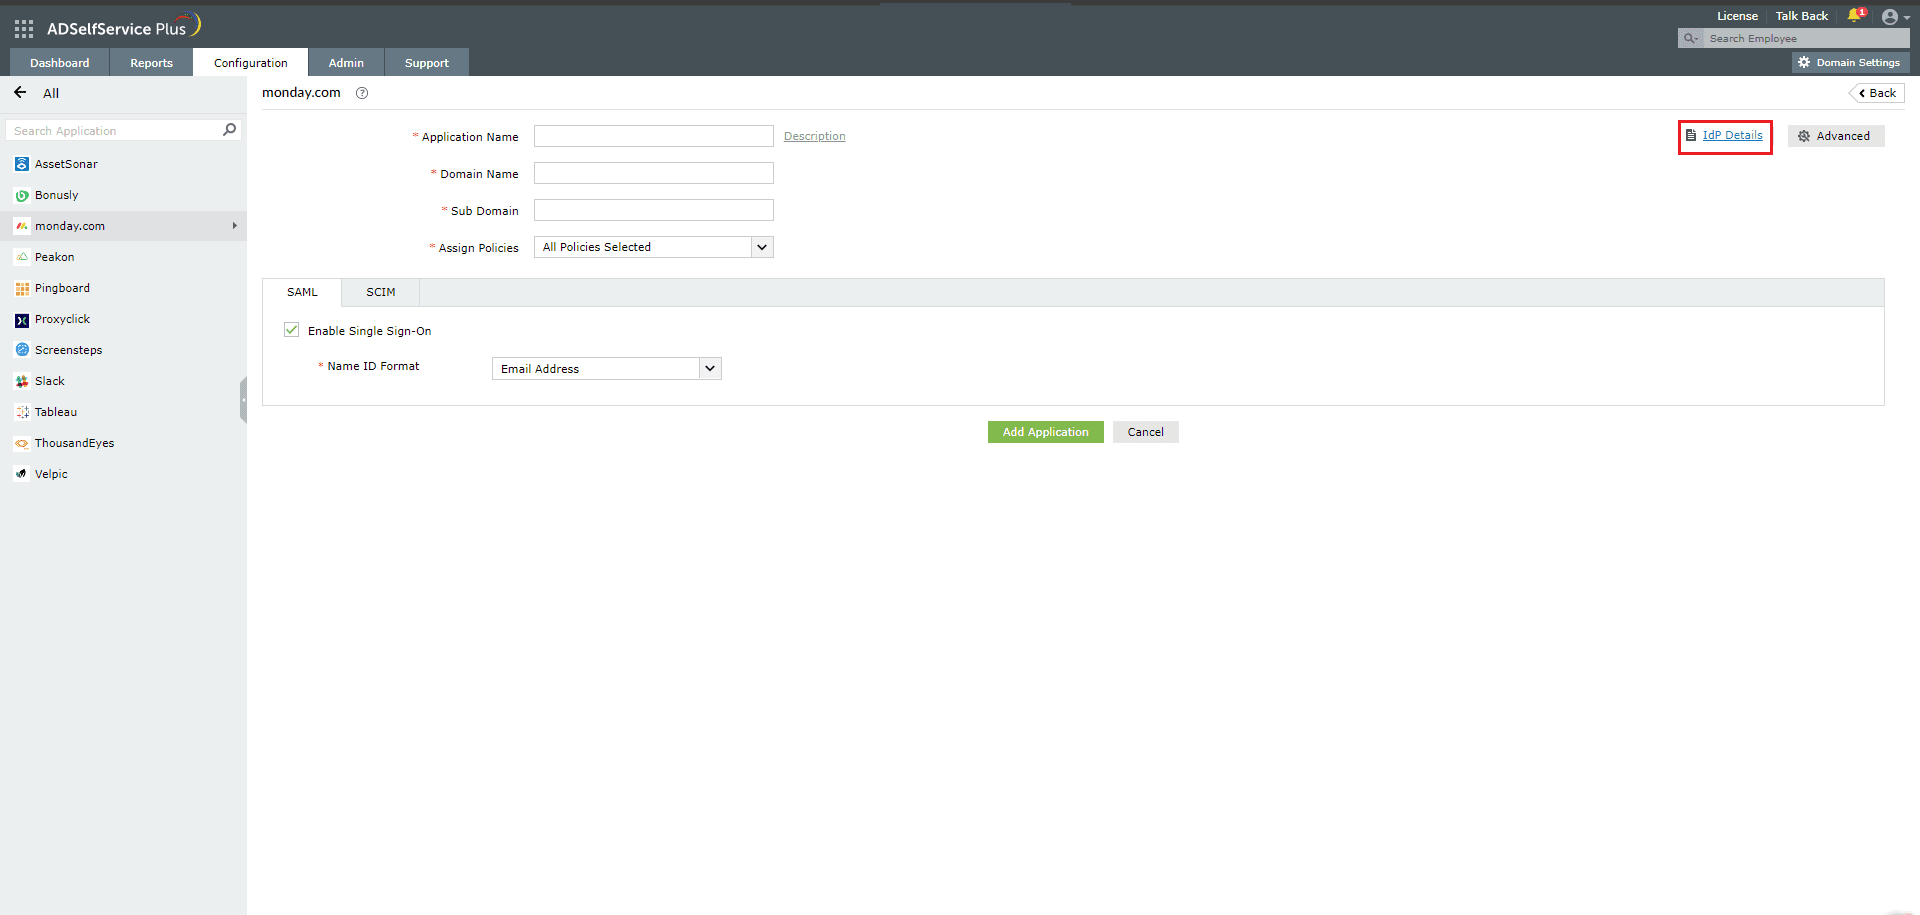Image resolution: width=1920 pixels, height=915 pixels.
Task: Click the Back button
Action: click(x=1877, y=93)
